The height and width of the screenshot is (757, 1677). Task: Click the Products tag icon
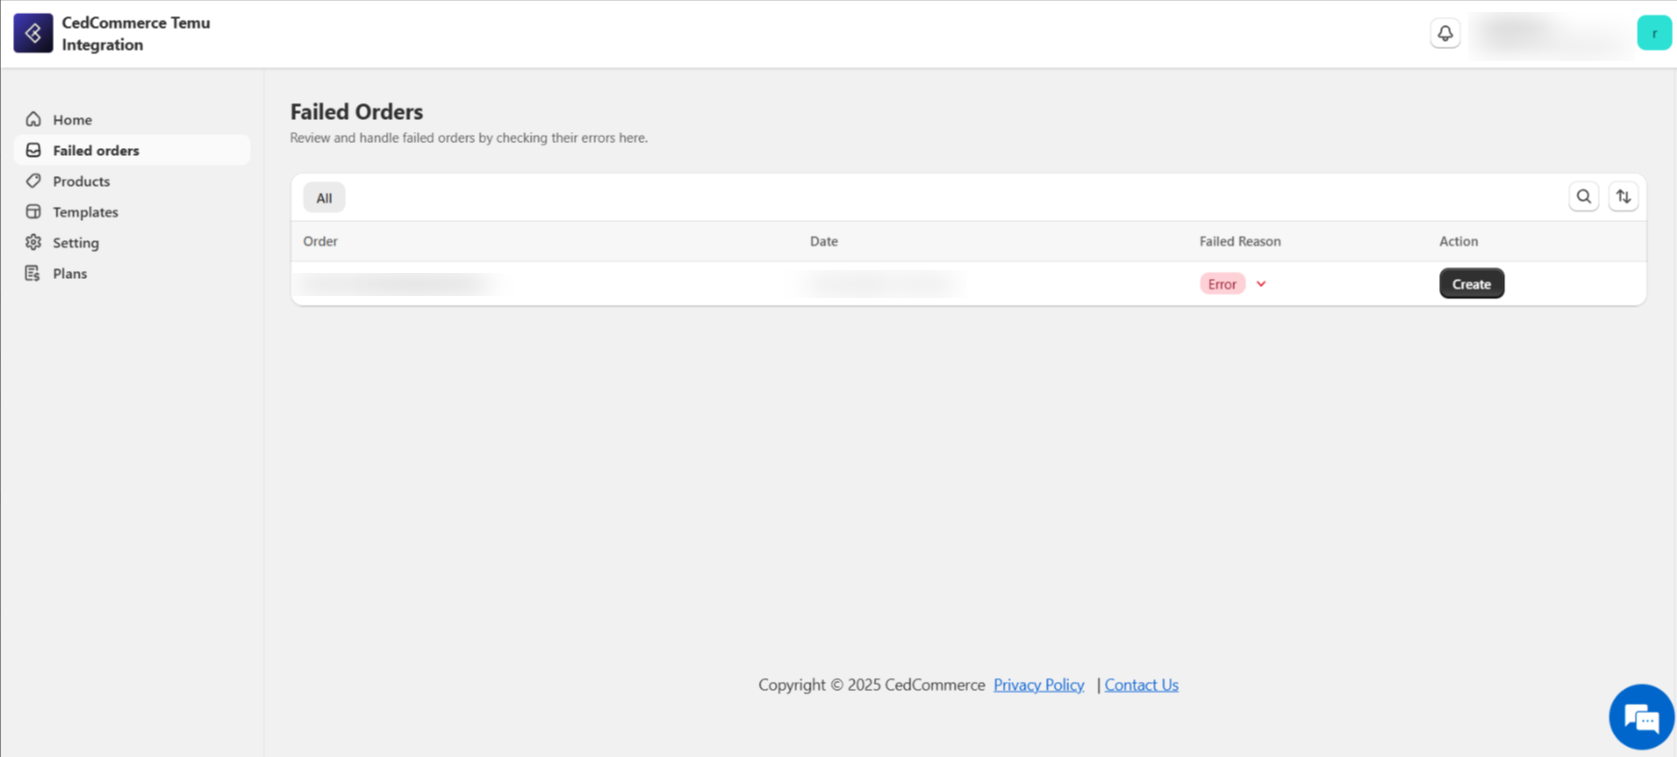33,181
